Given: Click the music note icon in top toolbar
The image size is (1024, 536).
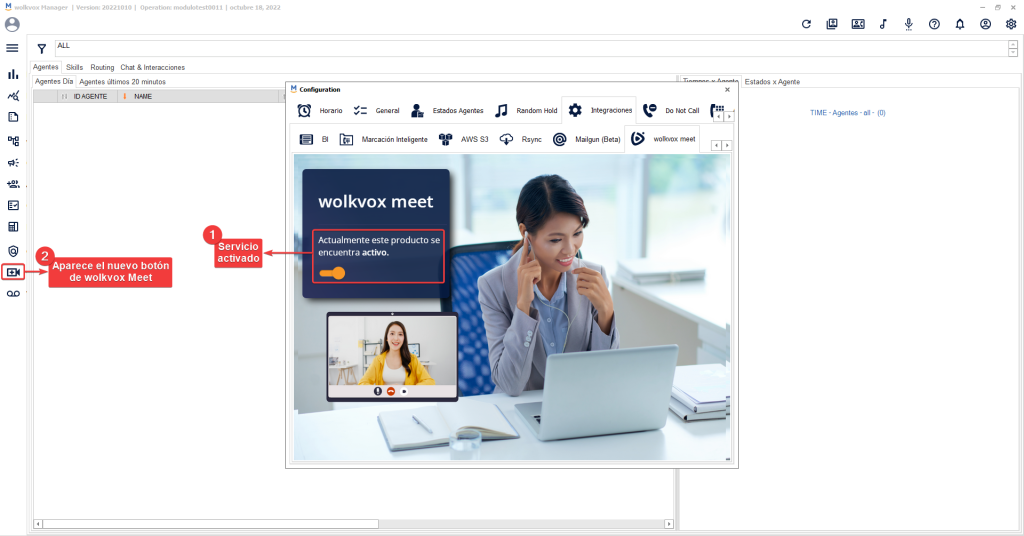Looking at the screenshot, I should tap(883, 24).
